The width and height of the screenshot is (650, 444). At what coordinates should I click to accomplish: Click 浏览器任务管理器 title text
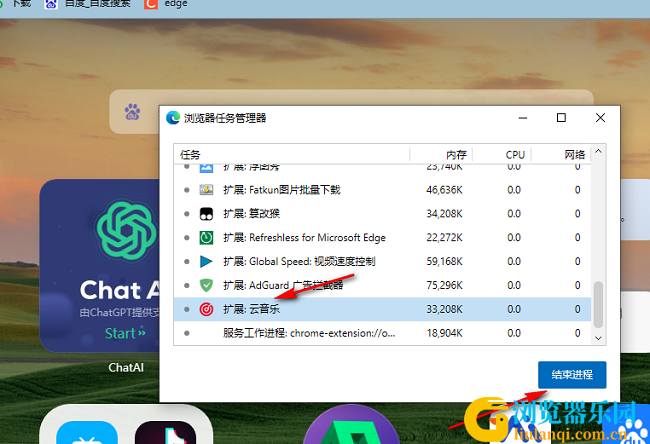[225, 118]
